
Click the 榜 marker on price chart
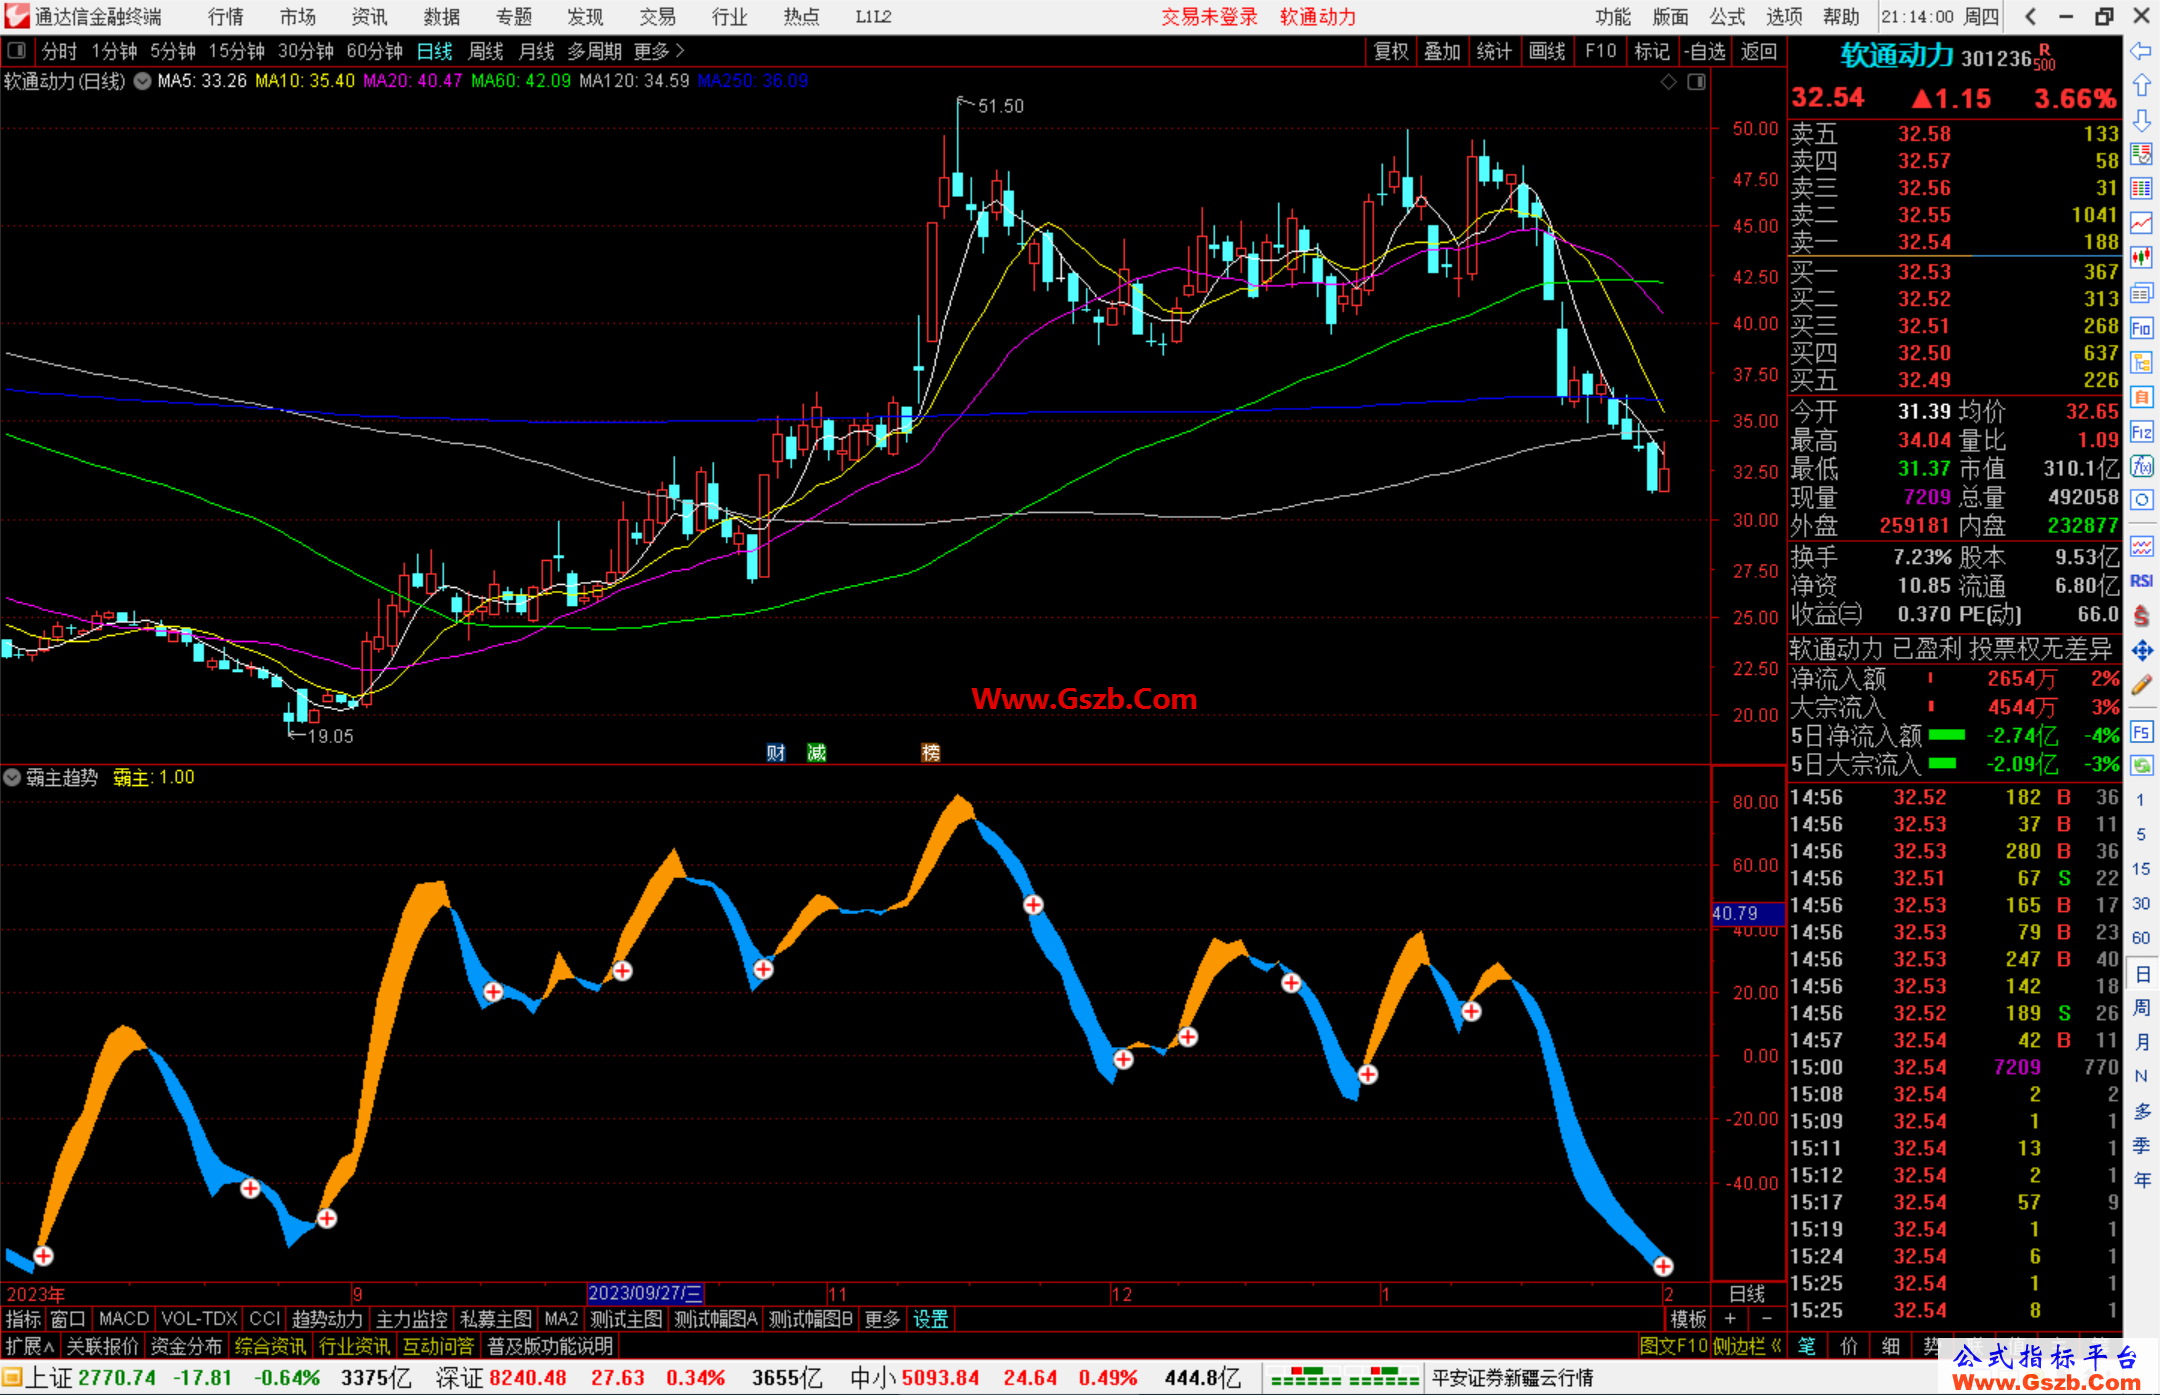[931, 752]
